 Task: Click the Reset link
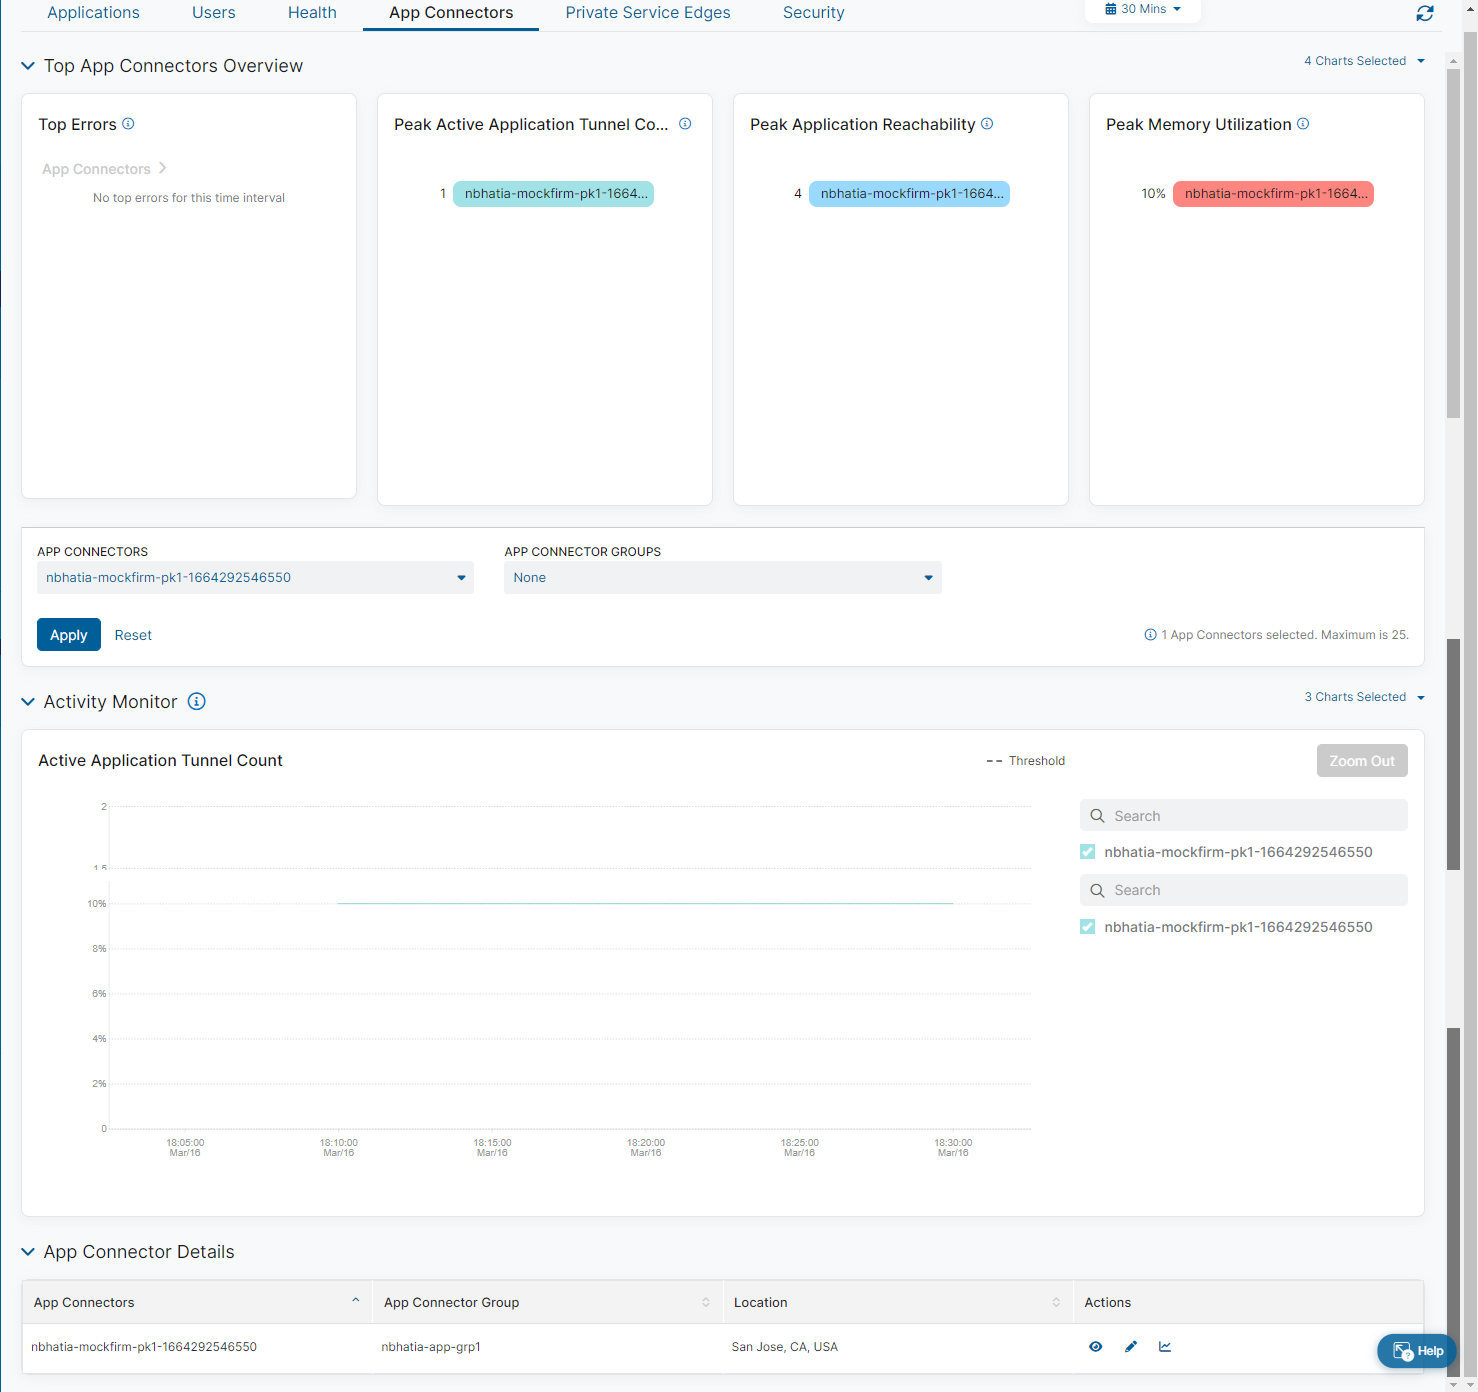pos(133,635)
